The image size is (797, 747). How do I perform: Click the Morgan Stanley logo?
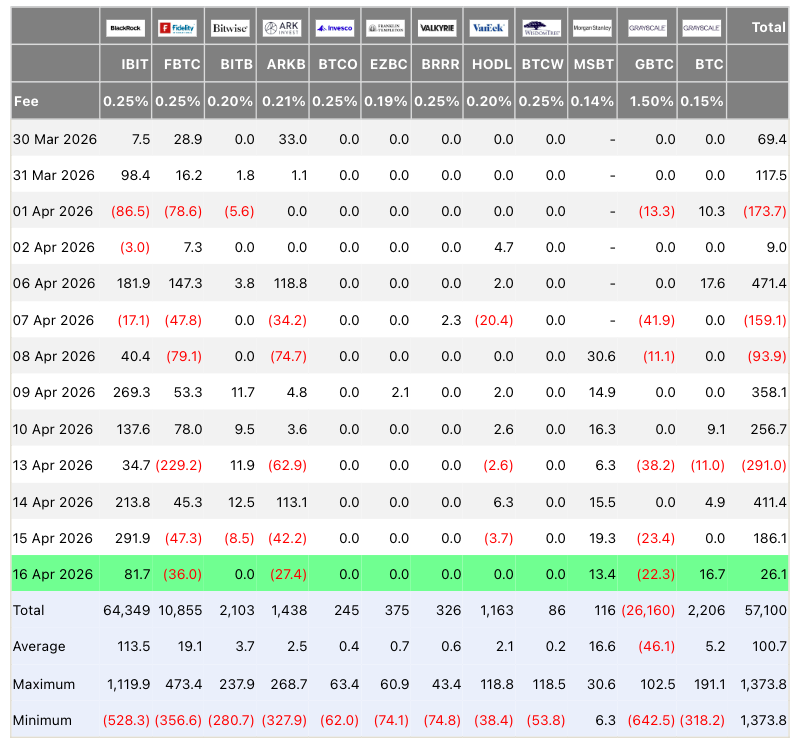pos(593,28)
